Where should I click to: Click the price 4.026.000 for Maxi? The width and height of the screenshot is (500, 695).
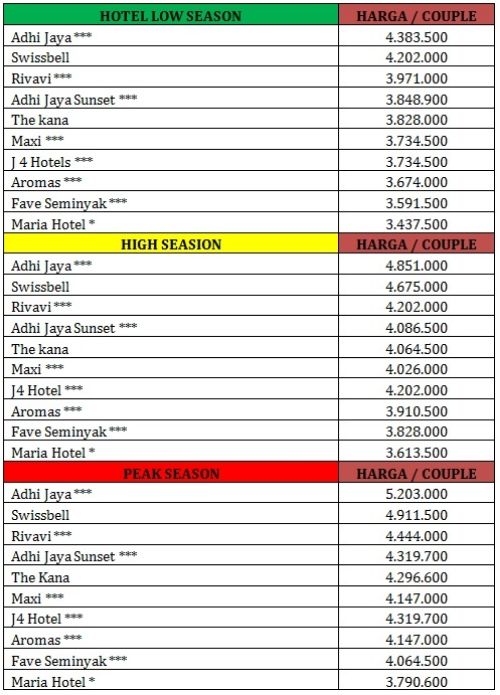(416, 369)
